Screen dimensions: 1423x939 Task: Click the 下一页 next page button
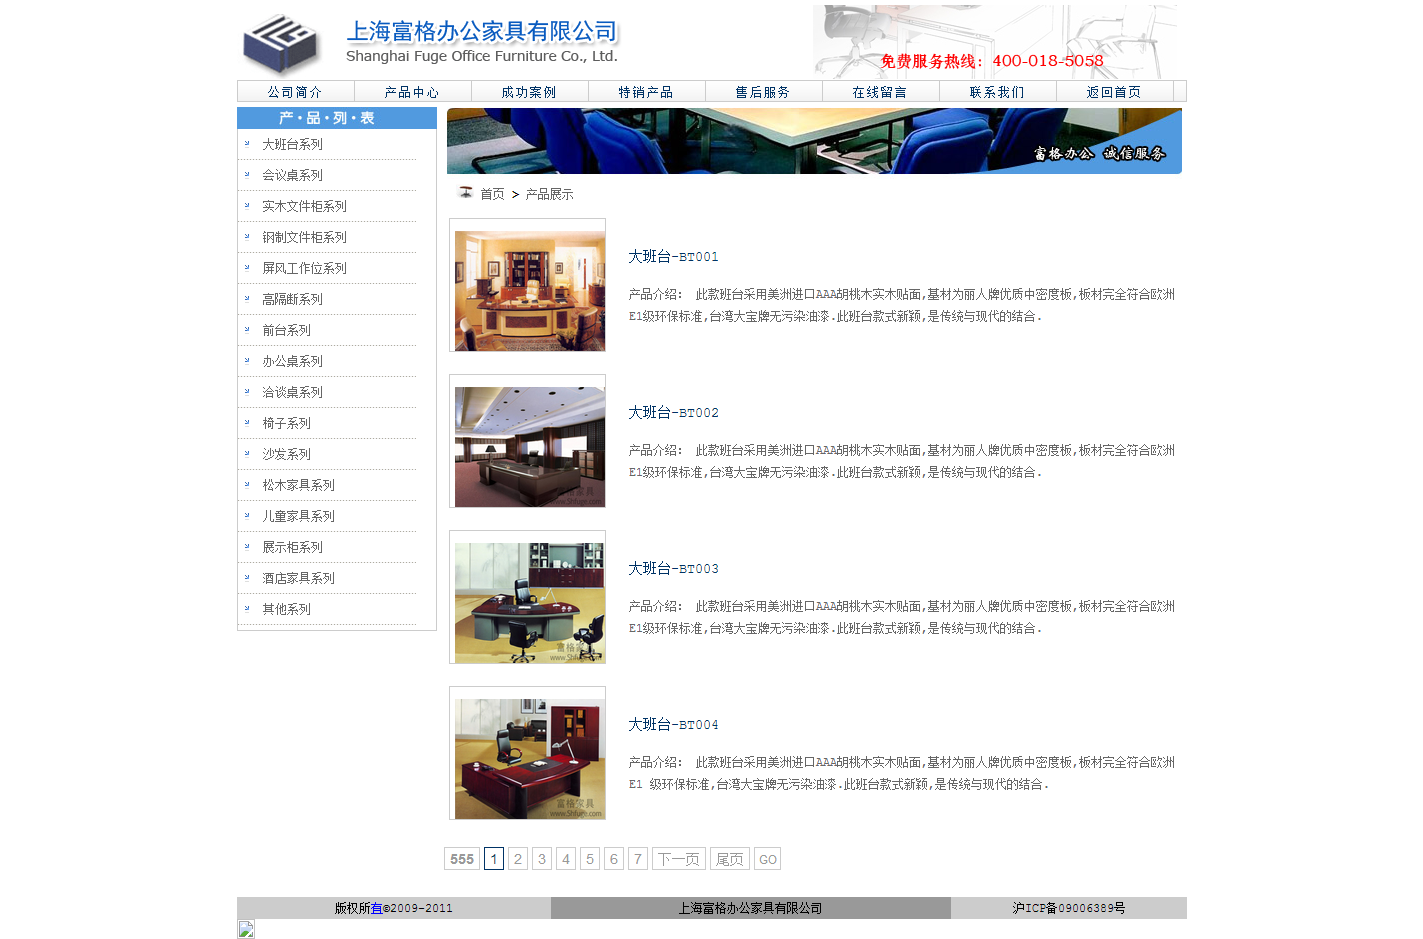tap(678, 859)
